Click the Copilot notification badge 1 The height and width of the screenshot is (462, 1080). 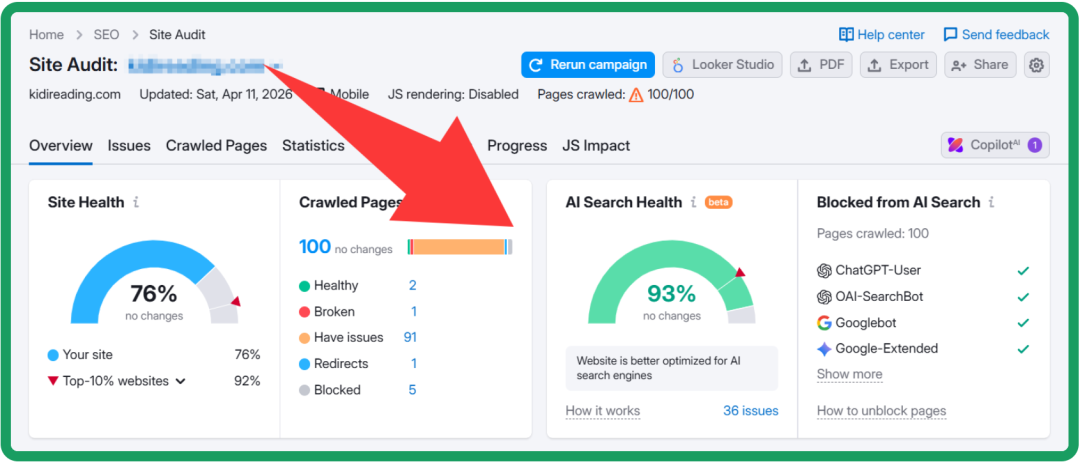[x=1034, y=145]
